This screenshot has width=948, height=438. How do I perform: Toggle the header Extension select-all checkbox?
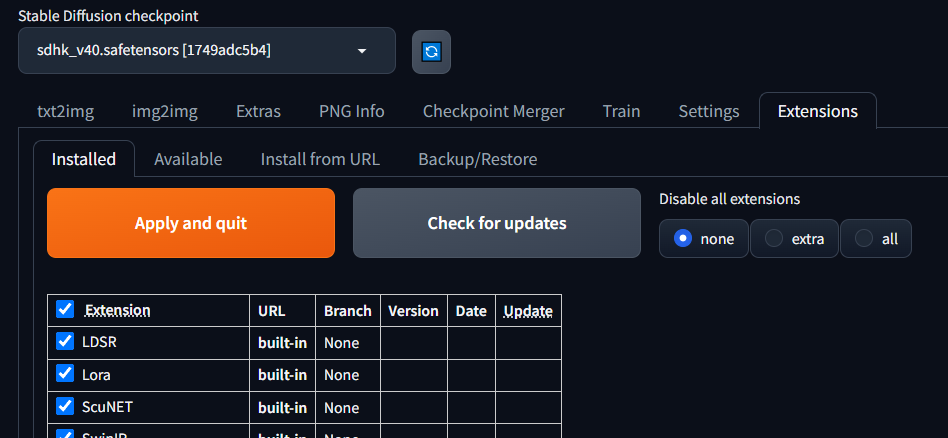pyautogui.click(x=65, y=309)
